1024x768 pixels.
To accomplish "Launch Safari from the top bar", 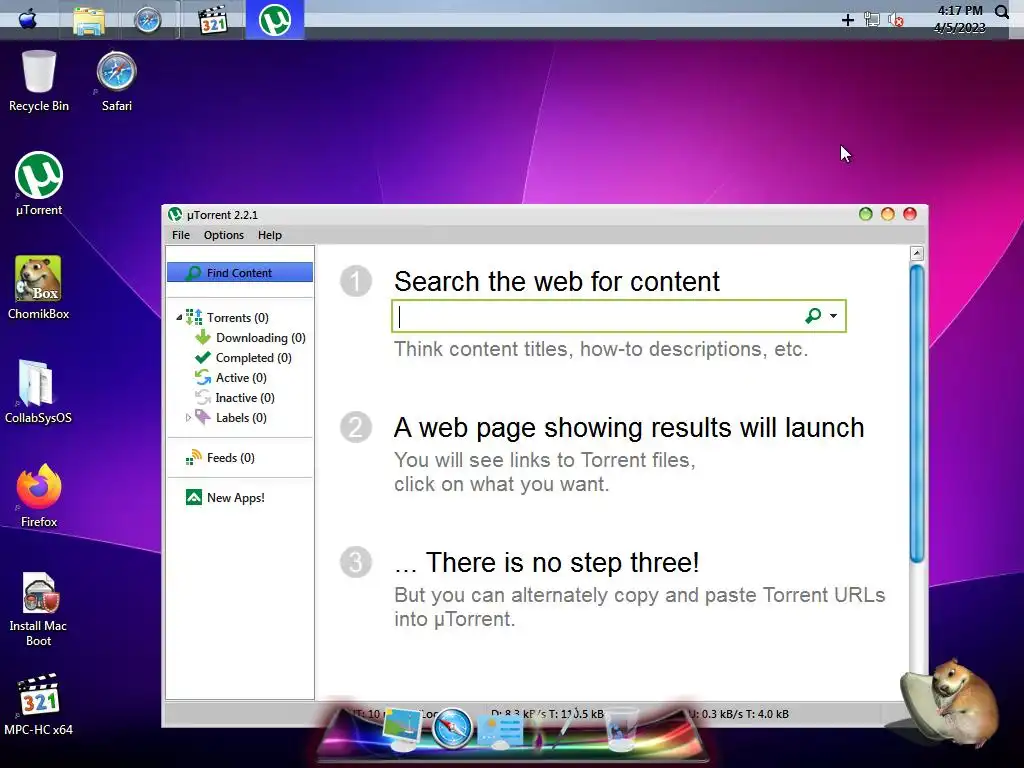I will (x=148, y=20).
